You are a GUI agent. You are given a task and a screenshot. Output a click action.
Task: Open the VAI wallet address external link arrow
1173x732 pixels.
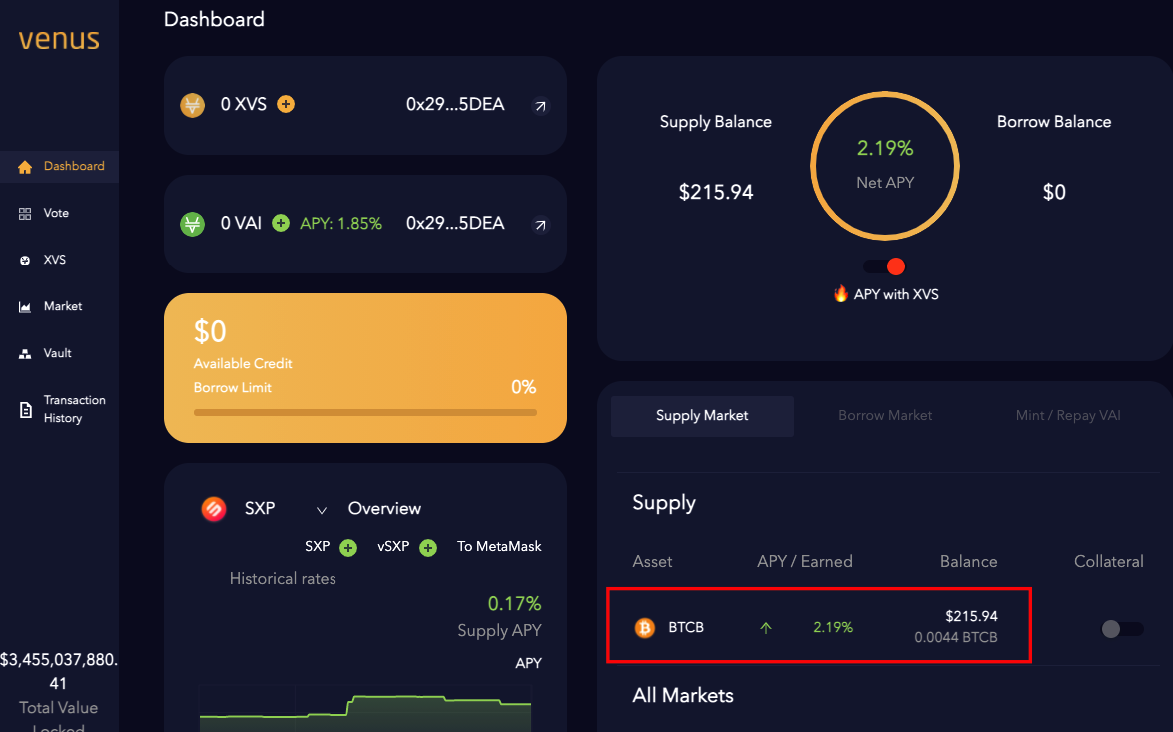coord(540,225)
